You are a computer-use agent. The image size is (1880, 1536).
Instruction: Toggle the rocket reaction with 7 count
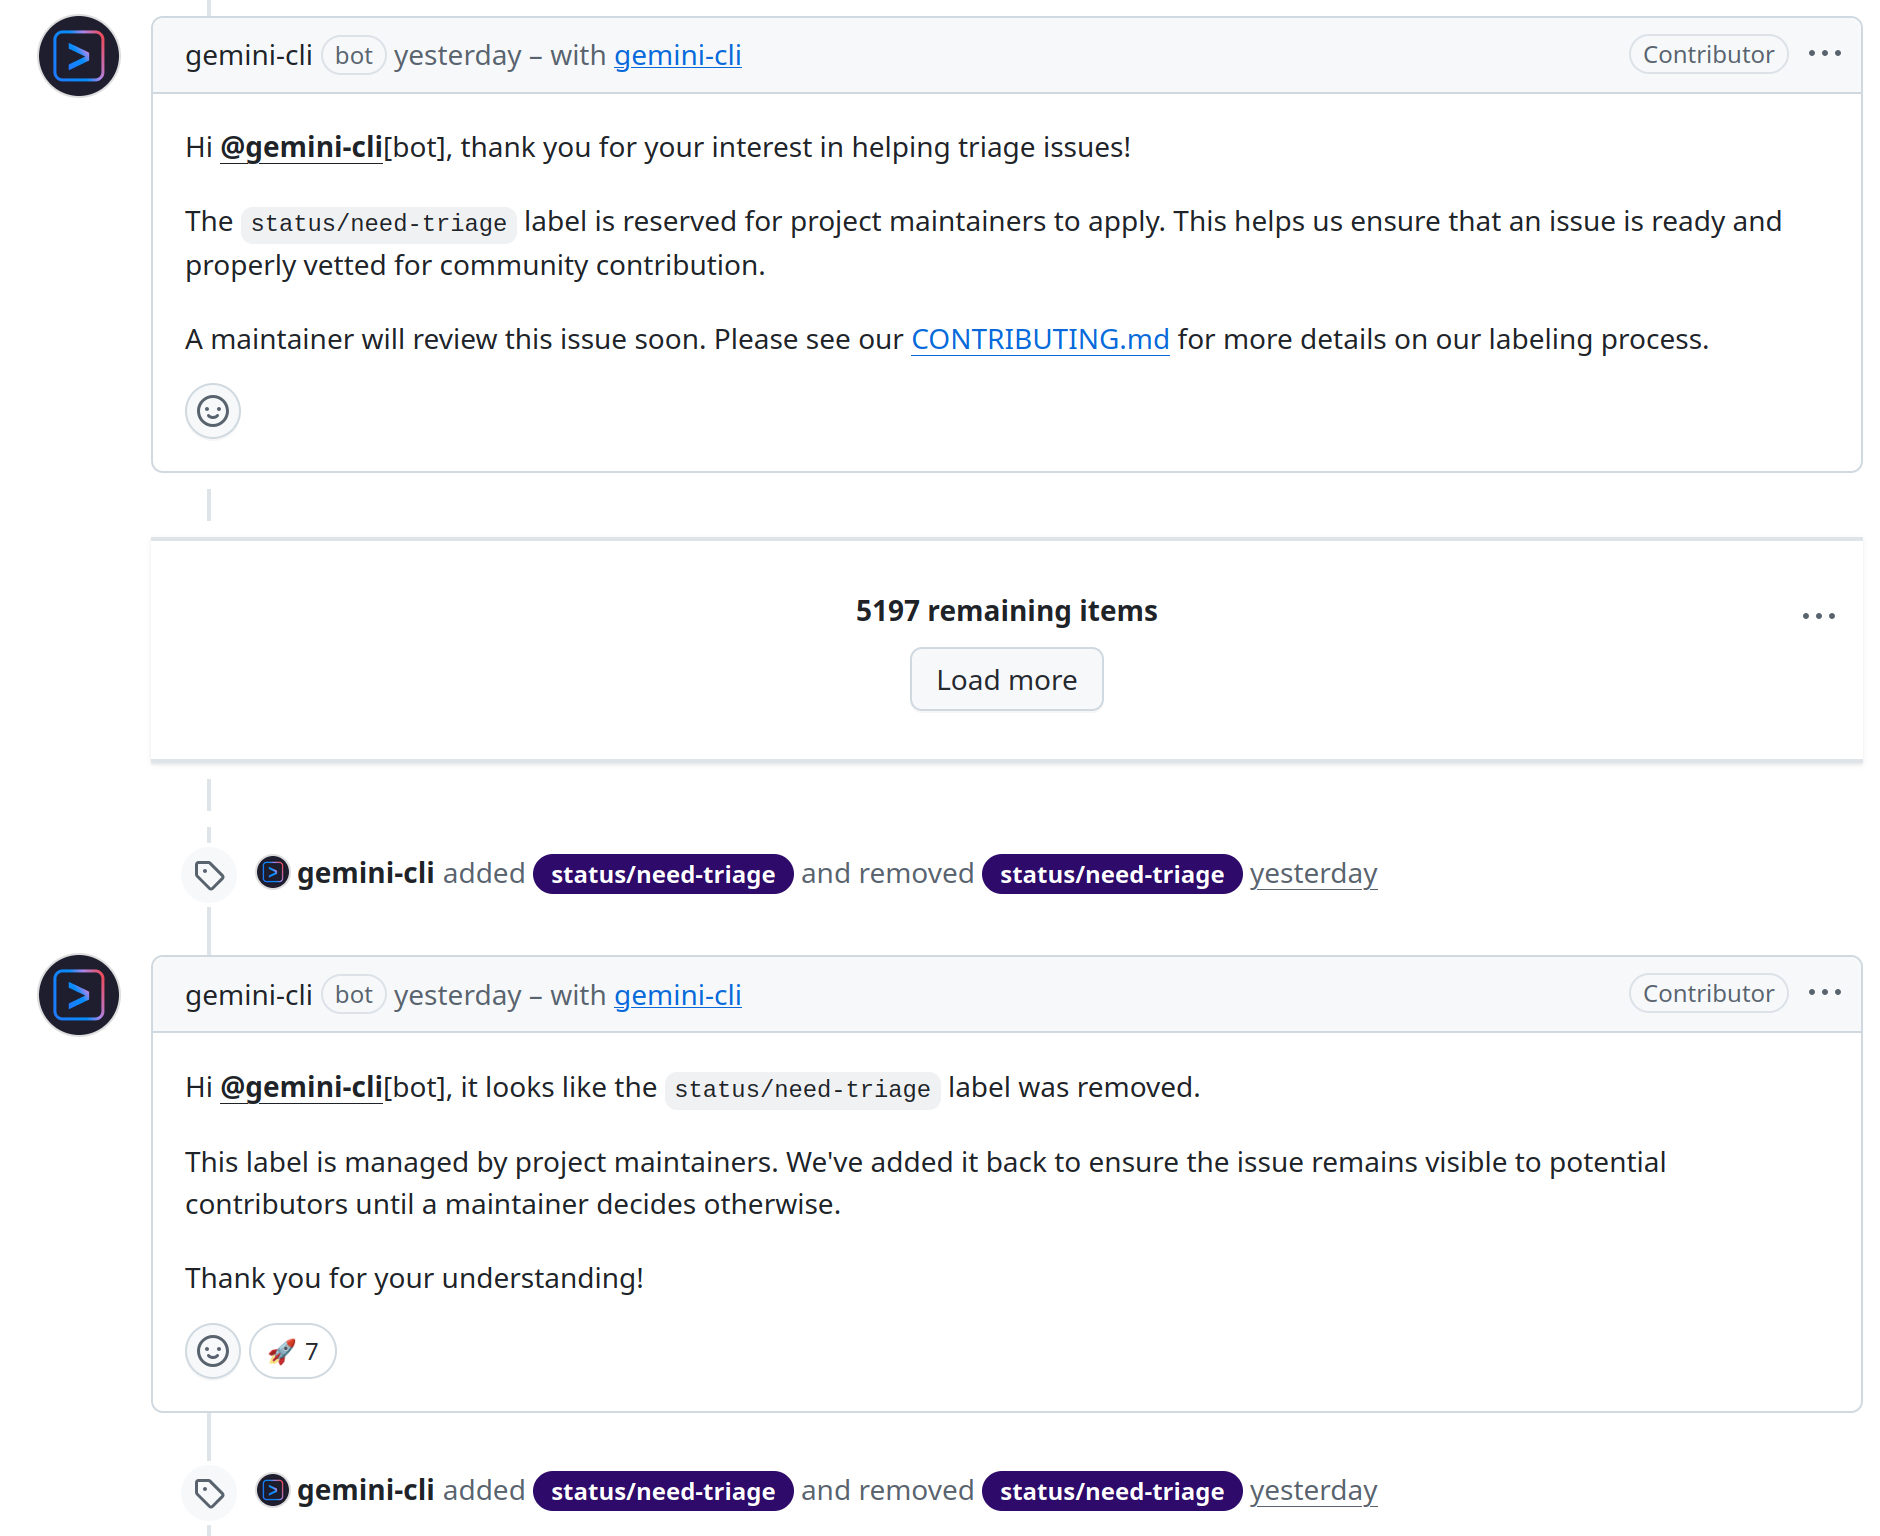point(293,1351)
